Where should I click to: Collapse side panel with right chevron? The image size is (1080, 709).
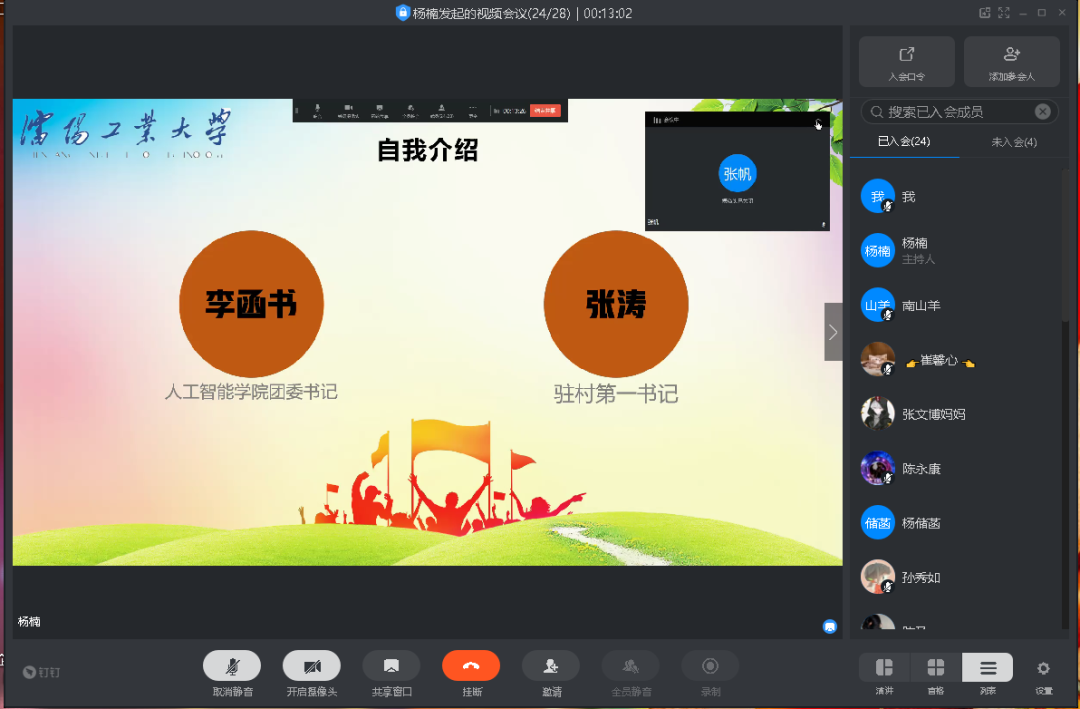tap(833, 332)
